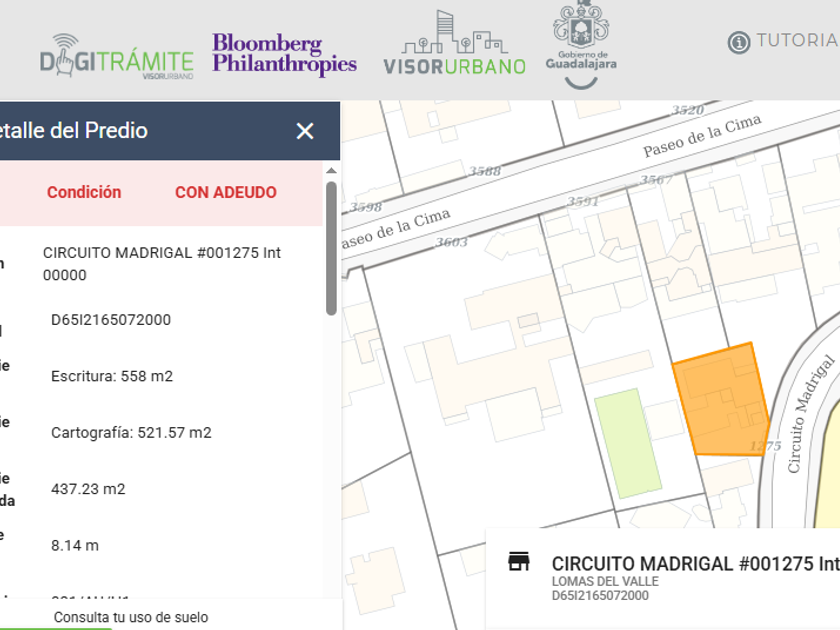Click the Visor Urbano logo
Viewport: 840px width, 630px height.
click(454, 43)
